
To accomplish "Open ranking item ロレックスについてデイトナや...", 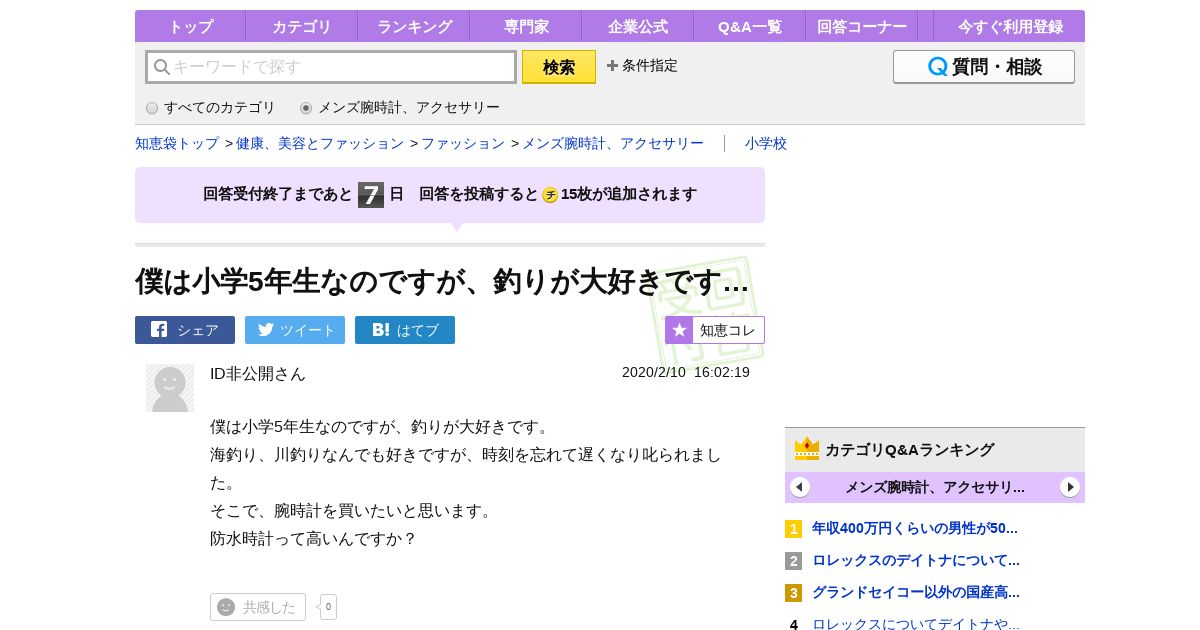I will [916, 624].
